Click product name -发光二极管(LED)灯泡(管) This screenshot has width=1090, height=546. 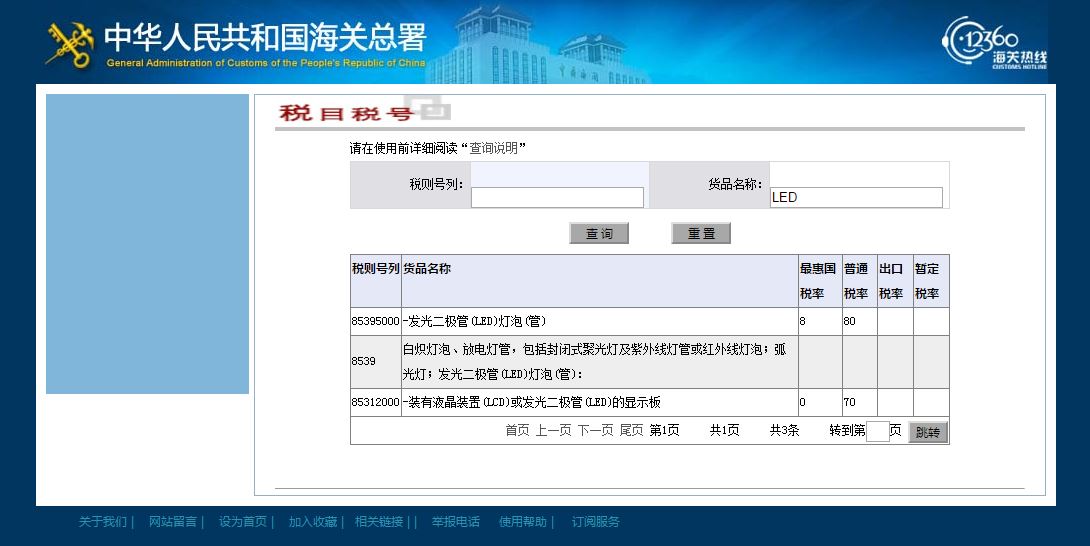click(x=474, y=321)
